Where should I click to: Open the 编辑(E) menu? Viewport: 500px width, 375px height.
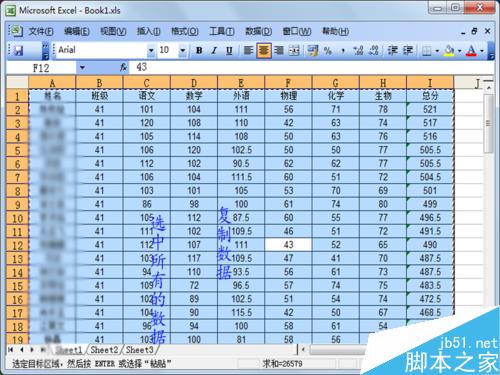pos(77,32)
